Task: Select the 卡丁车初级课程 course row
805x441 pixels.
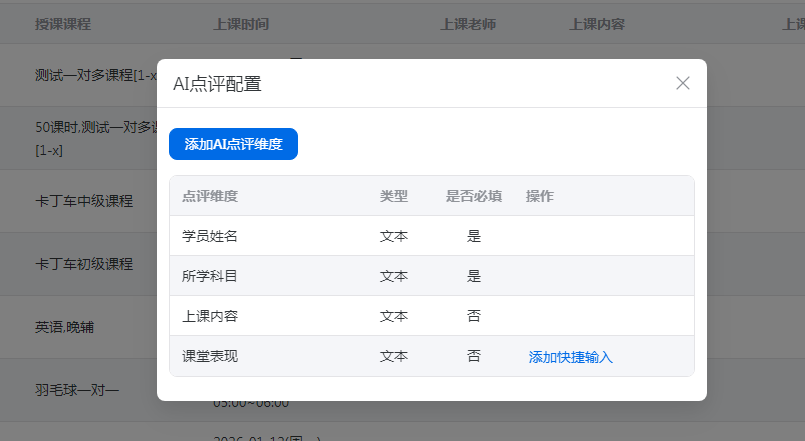Action: 84,264
